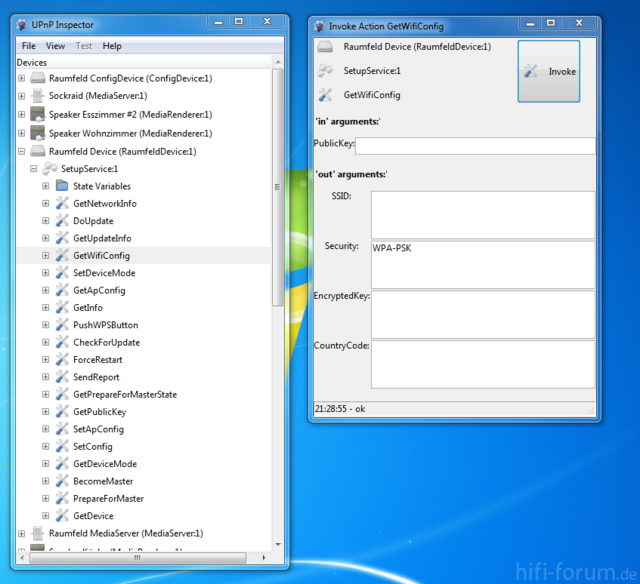Collapse the SetupService:1 tree node
The image size is (640, 584).
coord(33,169)
